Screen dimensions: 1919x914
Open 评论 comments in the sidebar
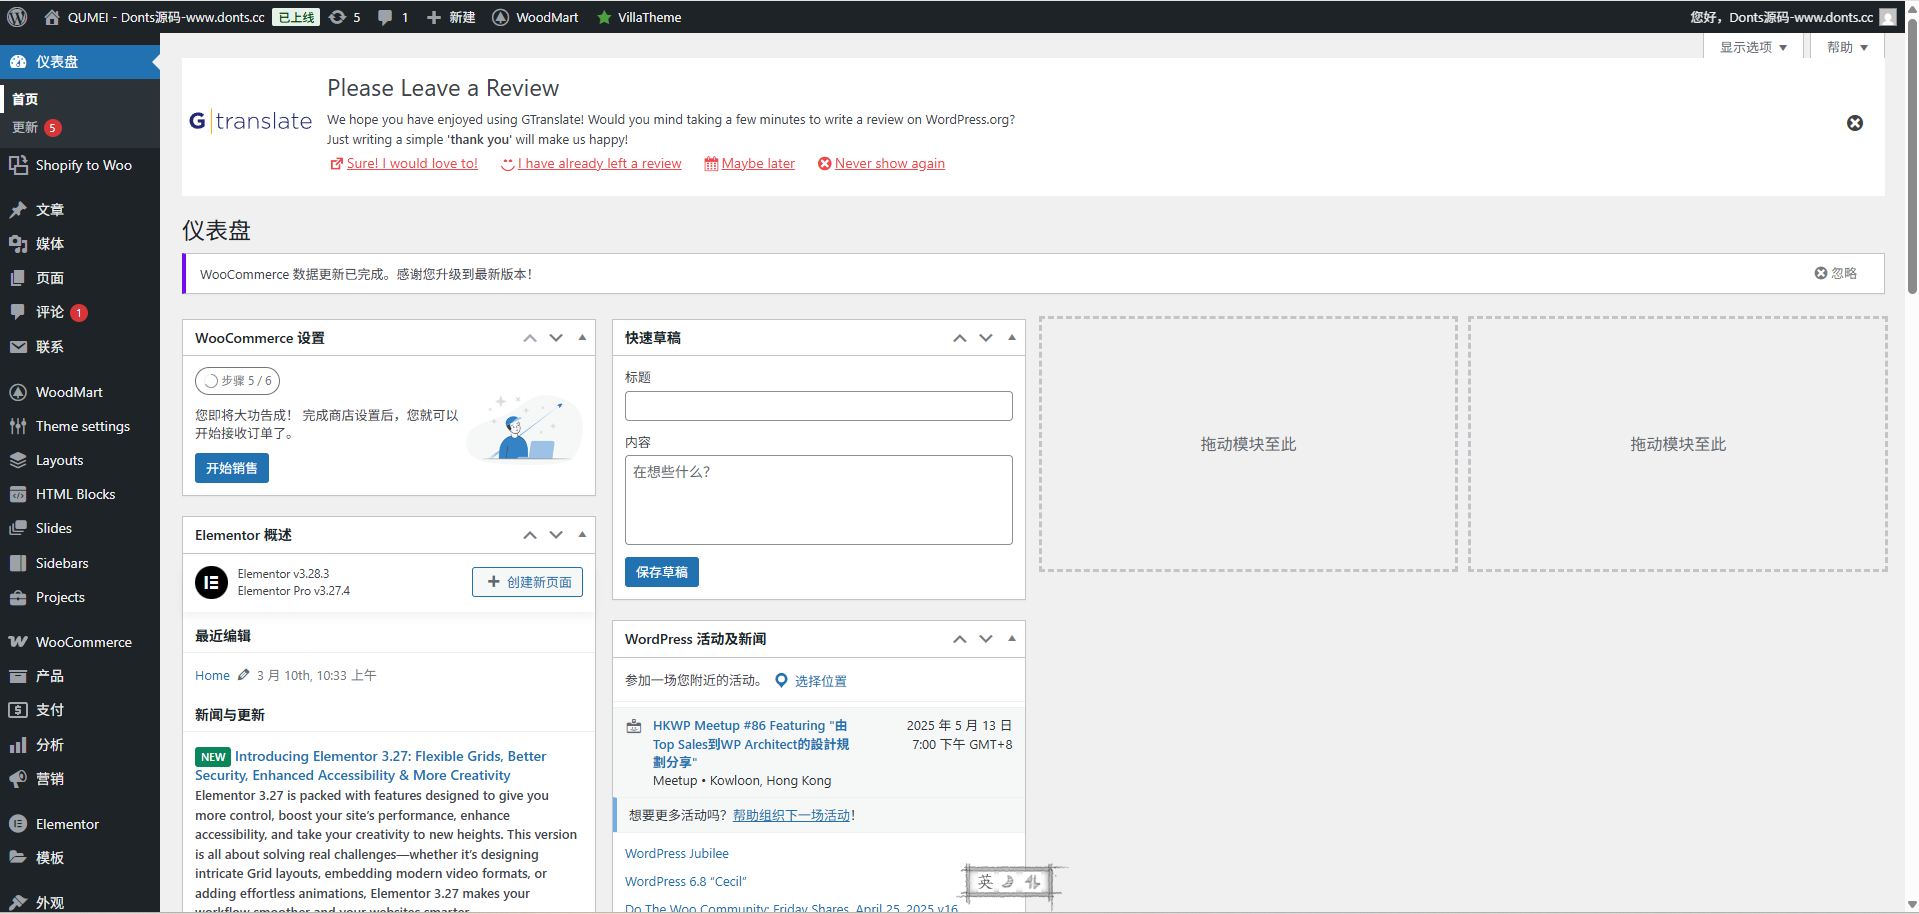(x=80, y=312)
